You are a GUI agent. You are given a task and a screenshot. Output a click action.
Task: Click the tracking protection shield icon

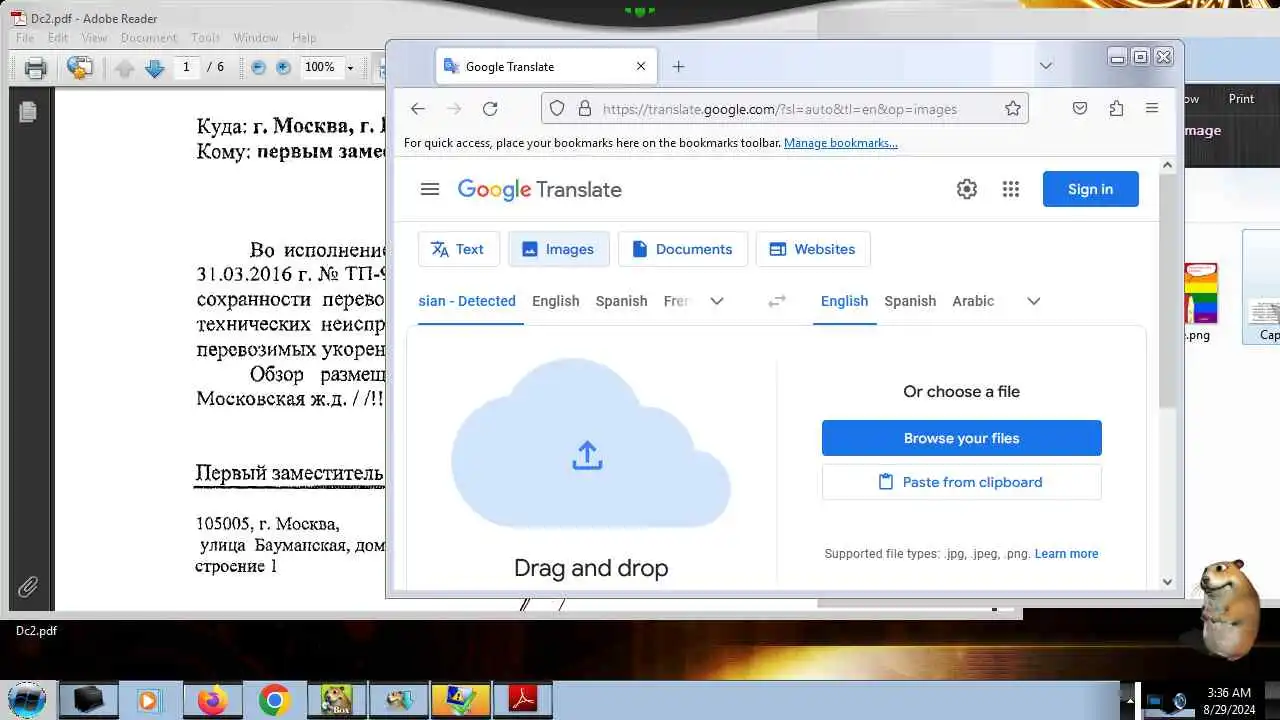(558, 109)
